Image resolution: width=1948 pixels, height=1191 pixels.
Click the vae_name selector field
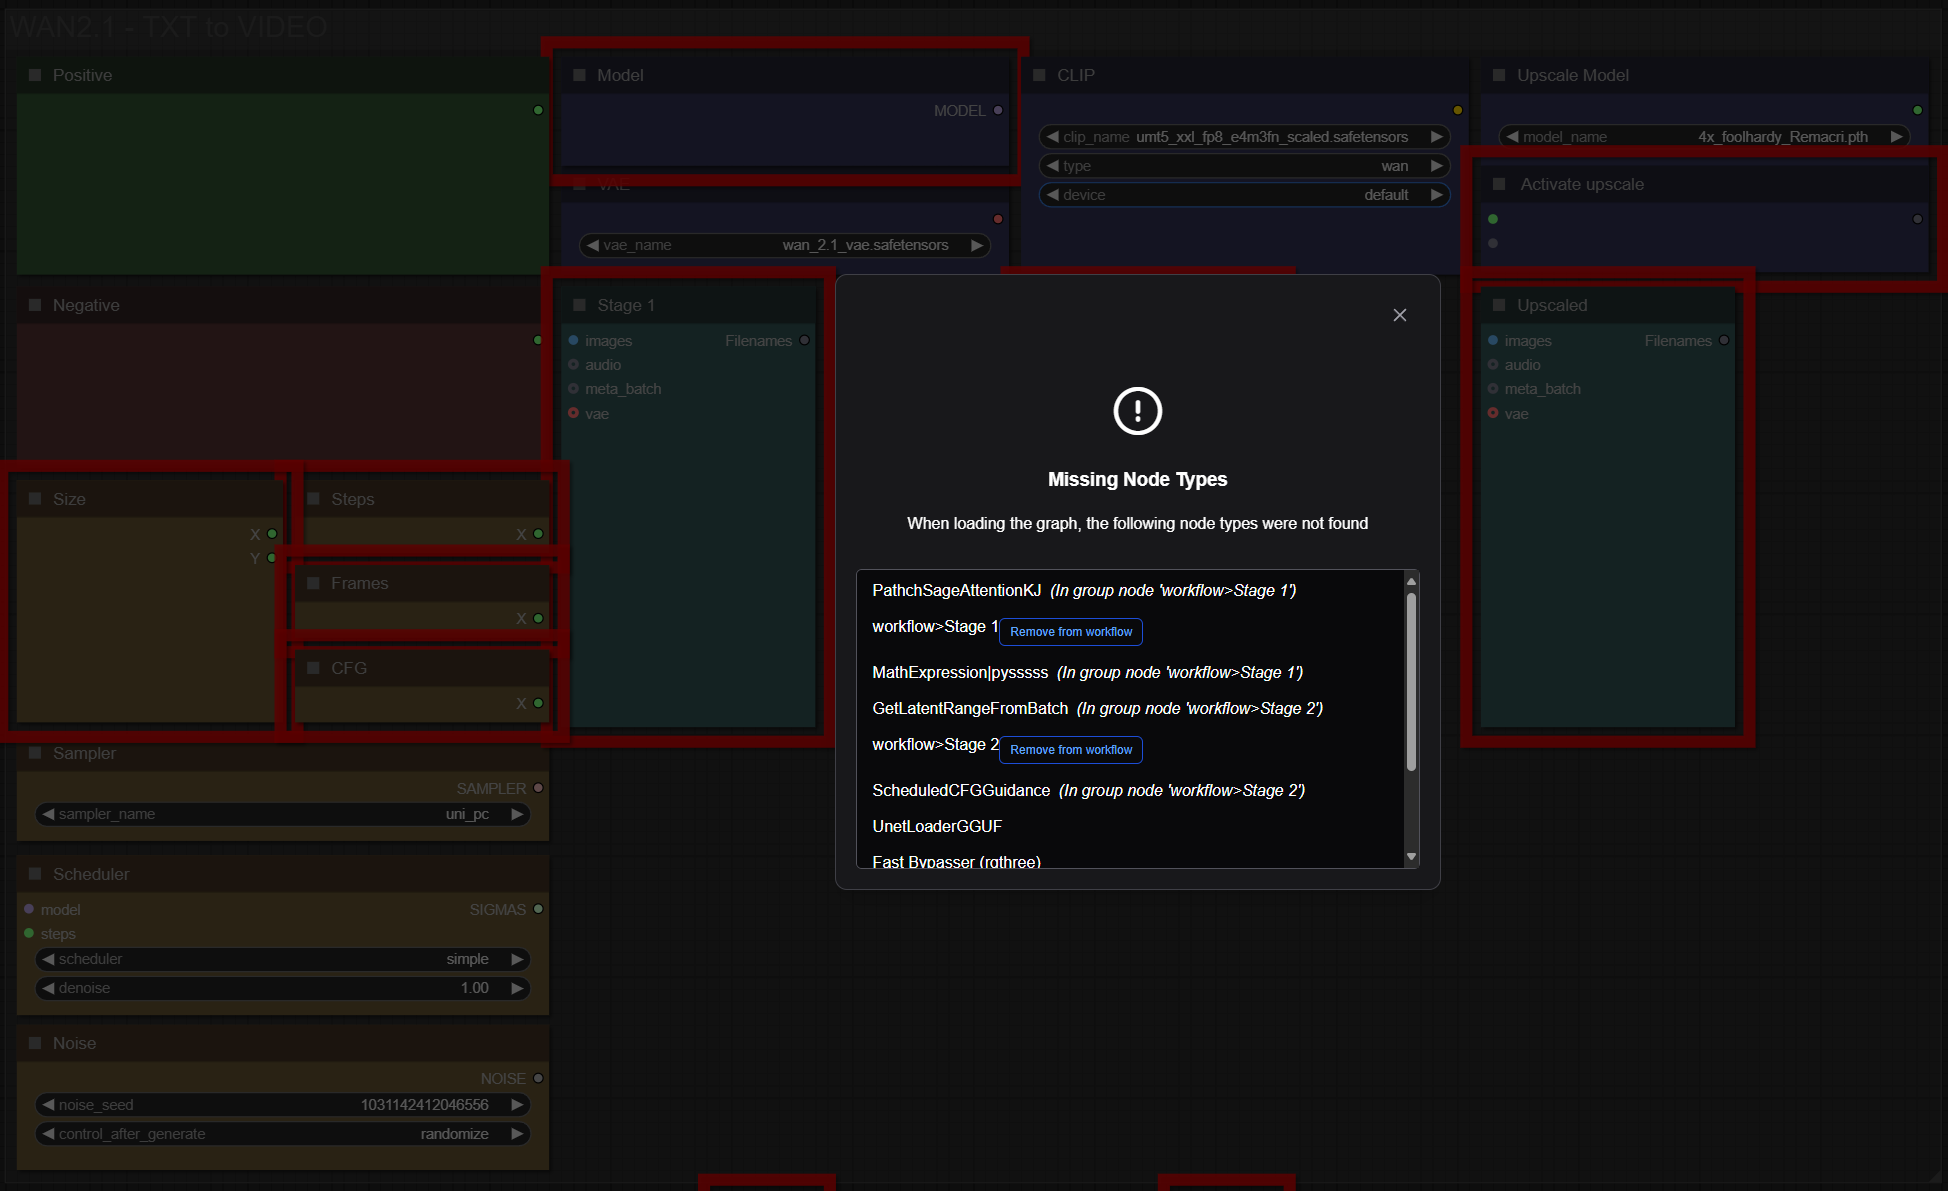click(785, 245)
